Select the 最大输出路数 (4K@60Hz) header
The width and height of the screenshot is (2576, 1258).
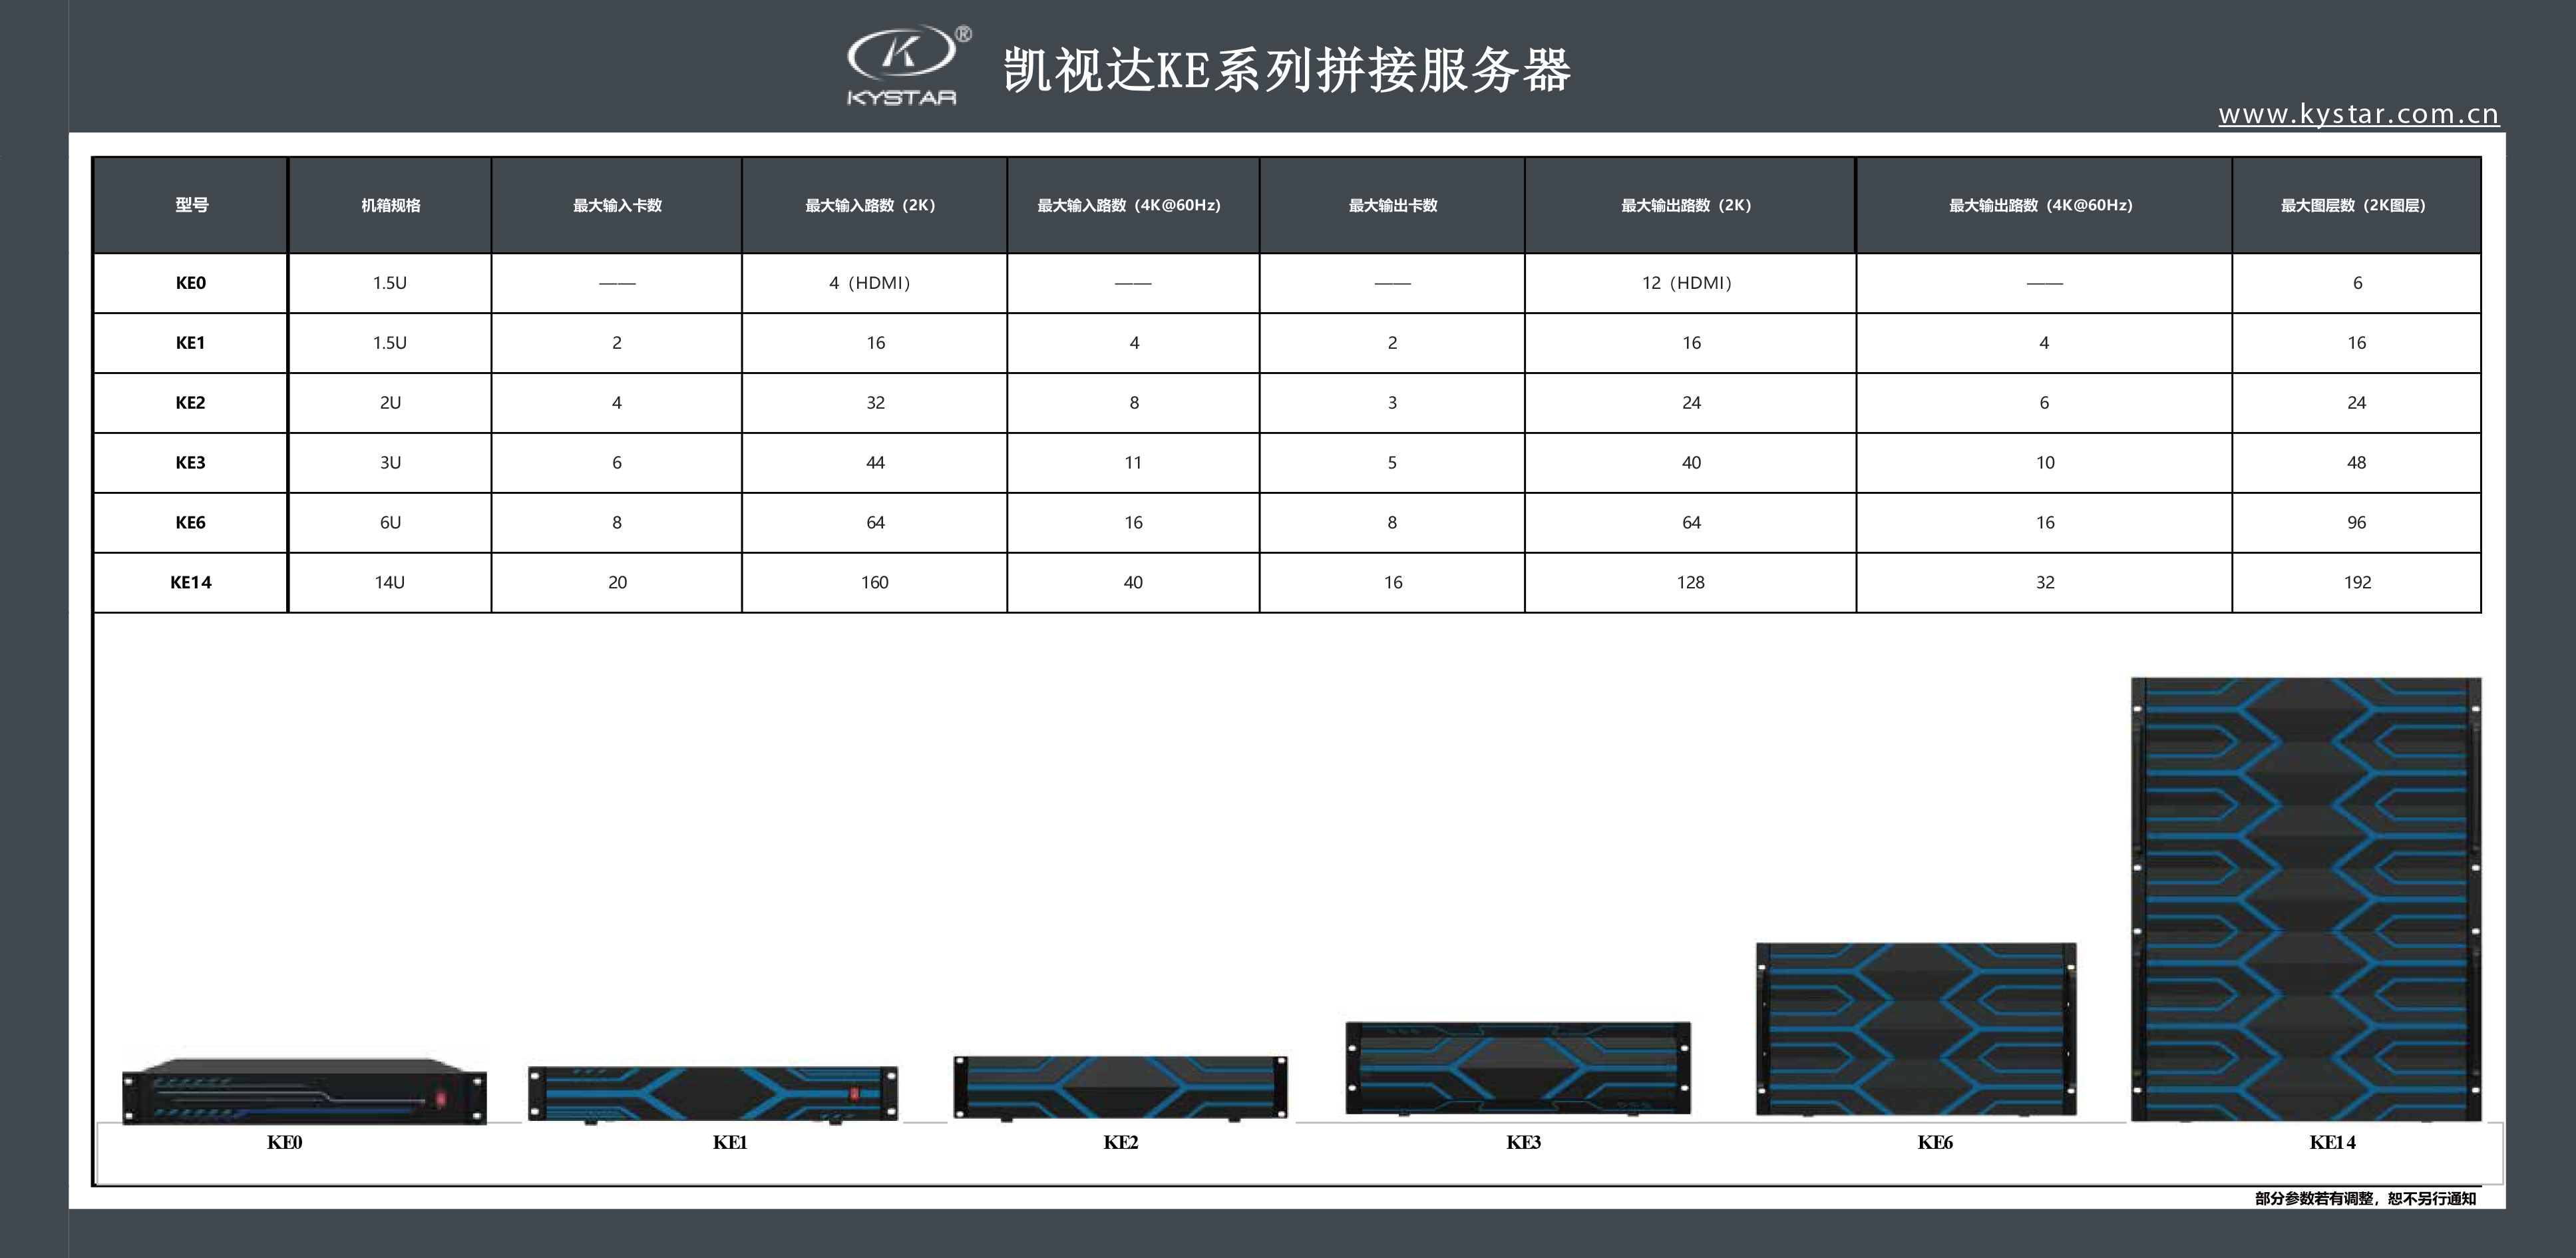point(2044,205)
